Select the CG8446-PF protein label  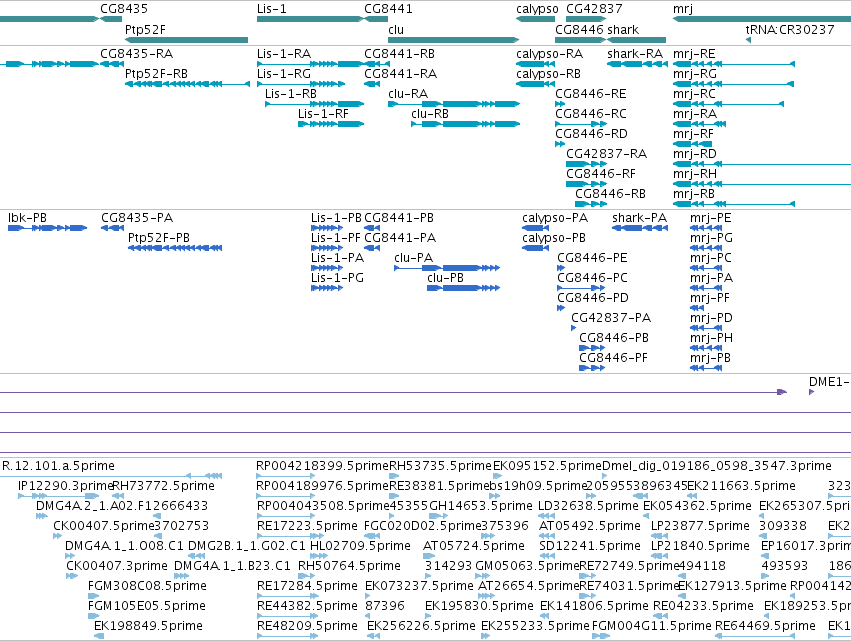point(613,358)
